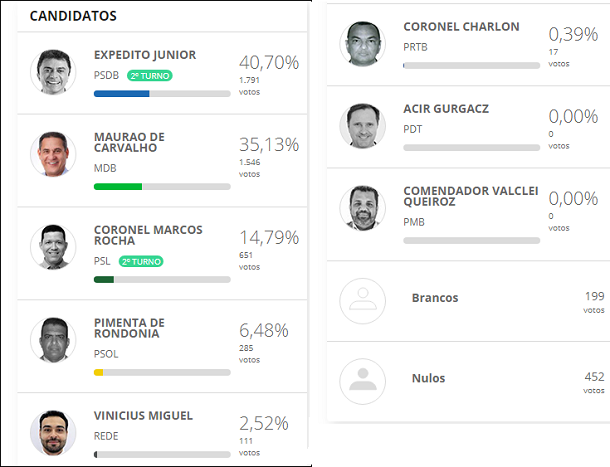The height and width of the screenshot is (467, 610).
Task: Select Acir Gurgacz's portrait image
Action: click(363, 126)
